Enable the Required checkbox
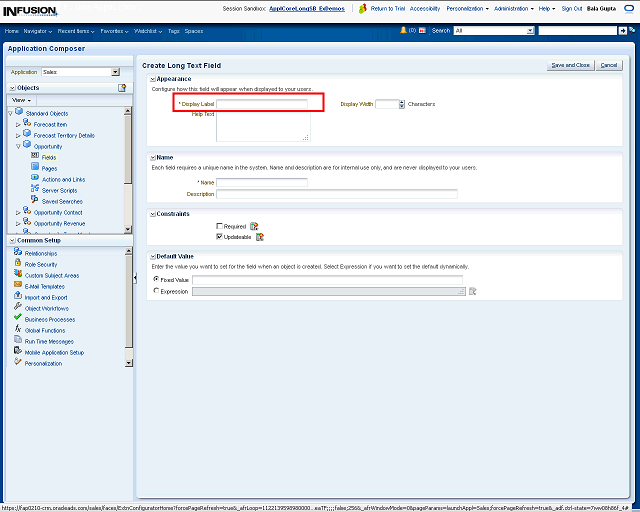Viewport: 640px width, 512px height. [x=220, y=227]
